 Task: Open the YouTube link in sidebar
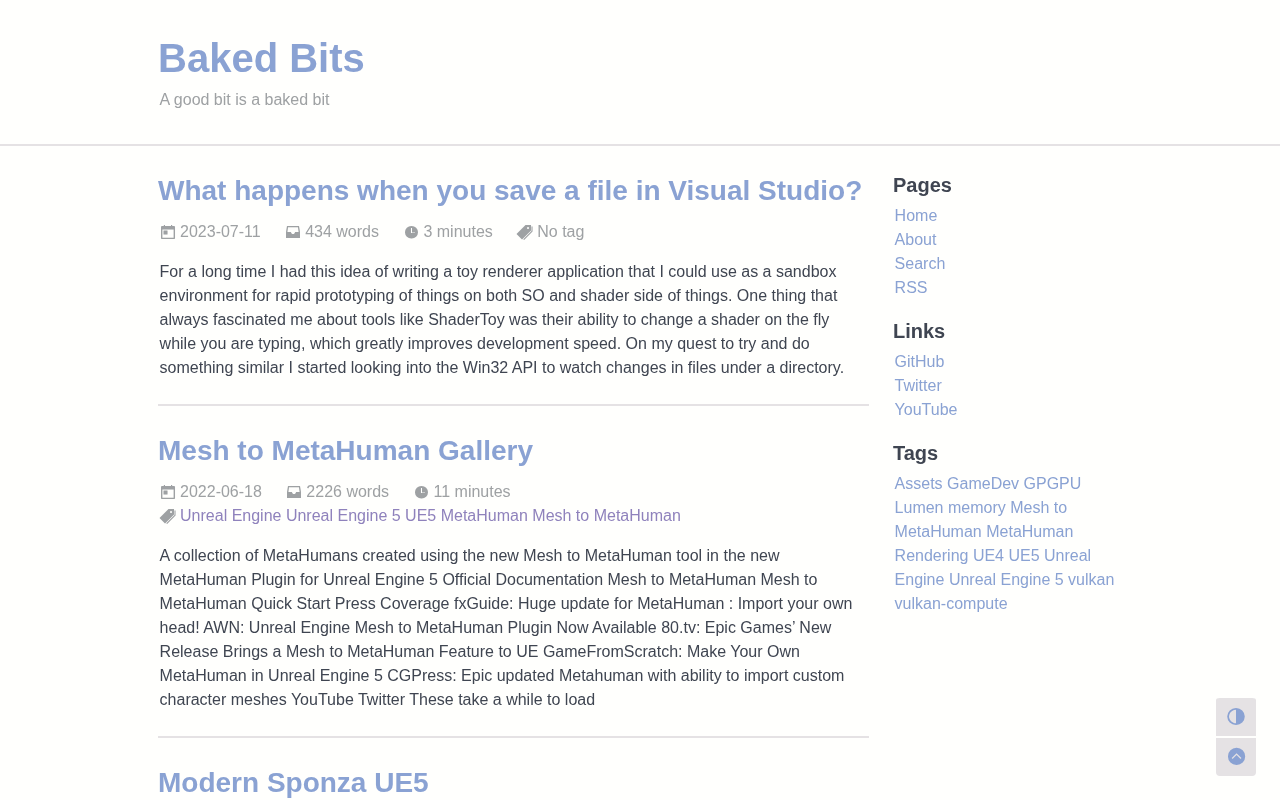(x=925, y=410)
